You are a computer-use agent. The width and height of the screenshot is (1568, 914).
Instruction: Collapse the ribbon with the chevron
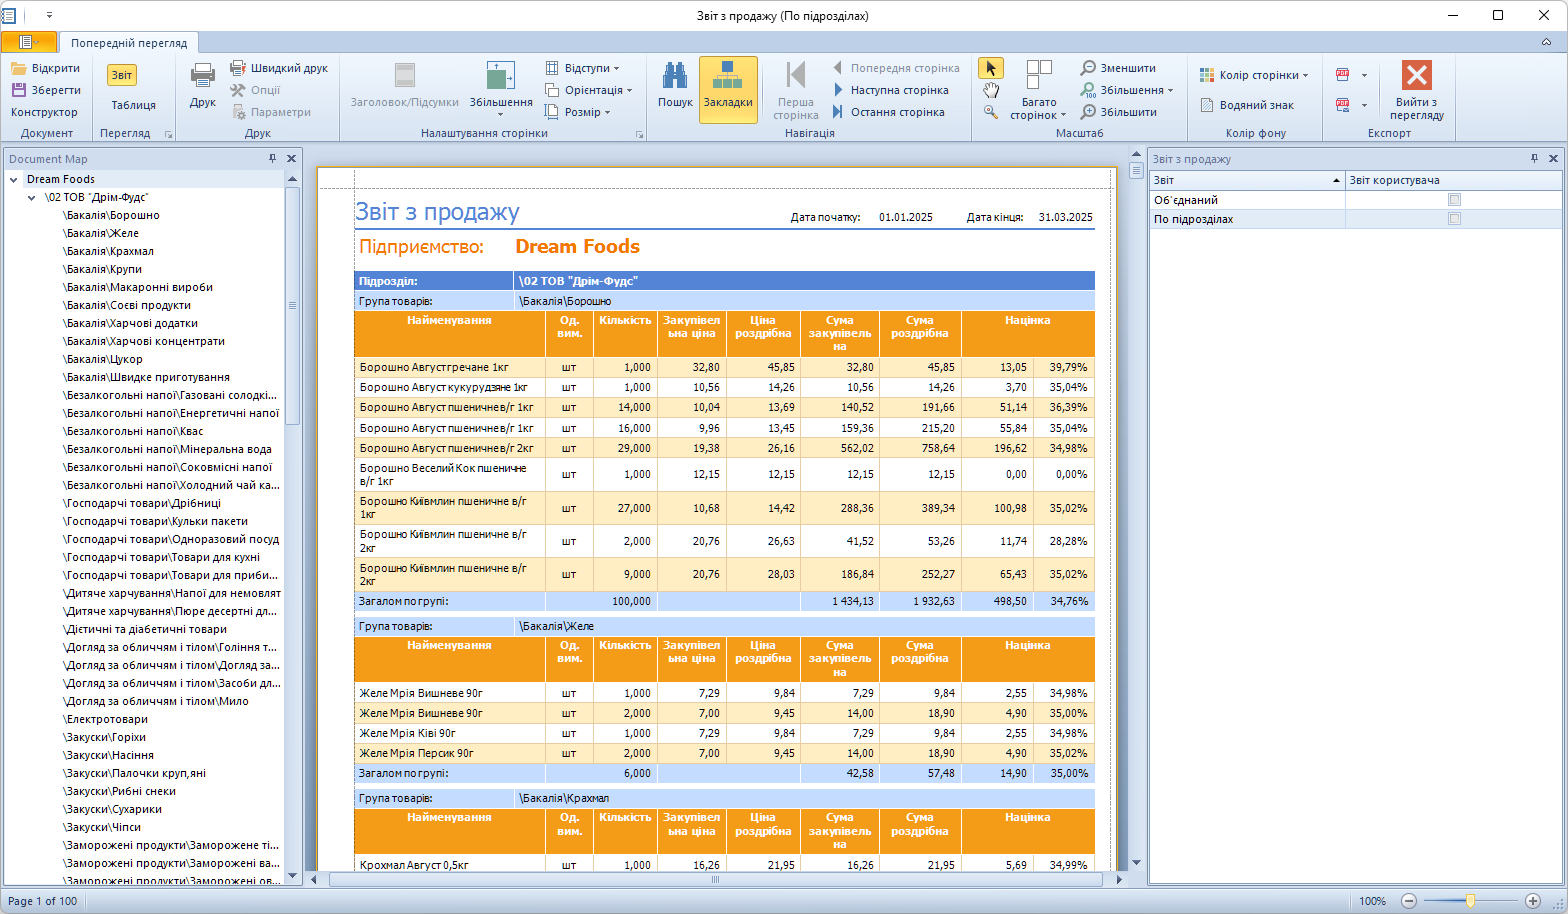1546,42
